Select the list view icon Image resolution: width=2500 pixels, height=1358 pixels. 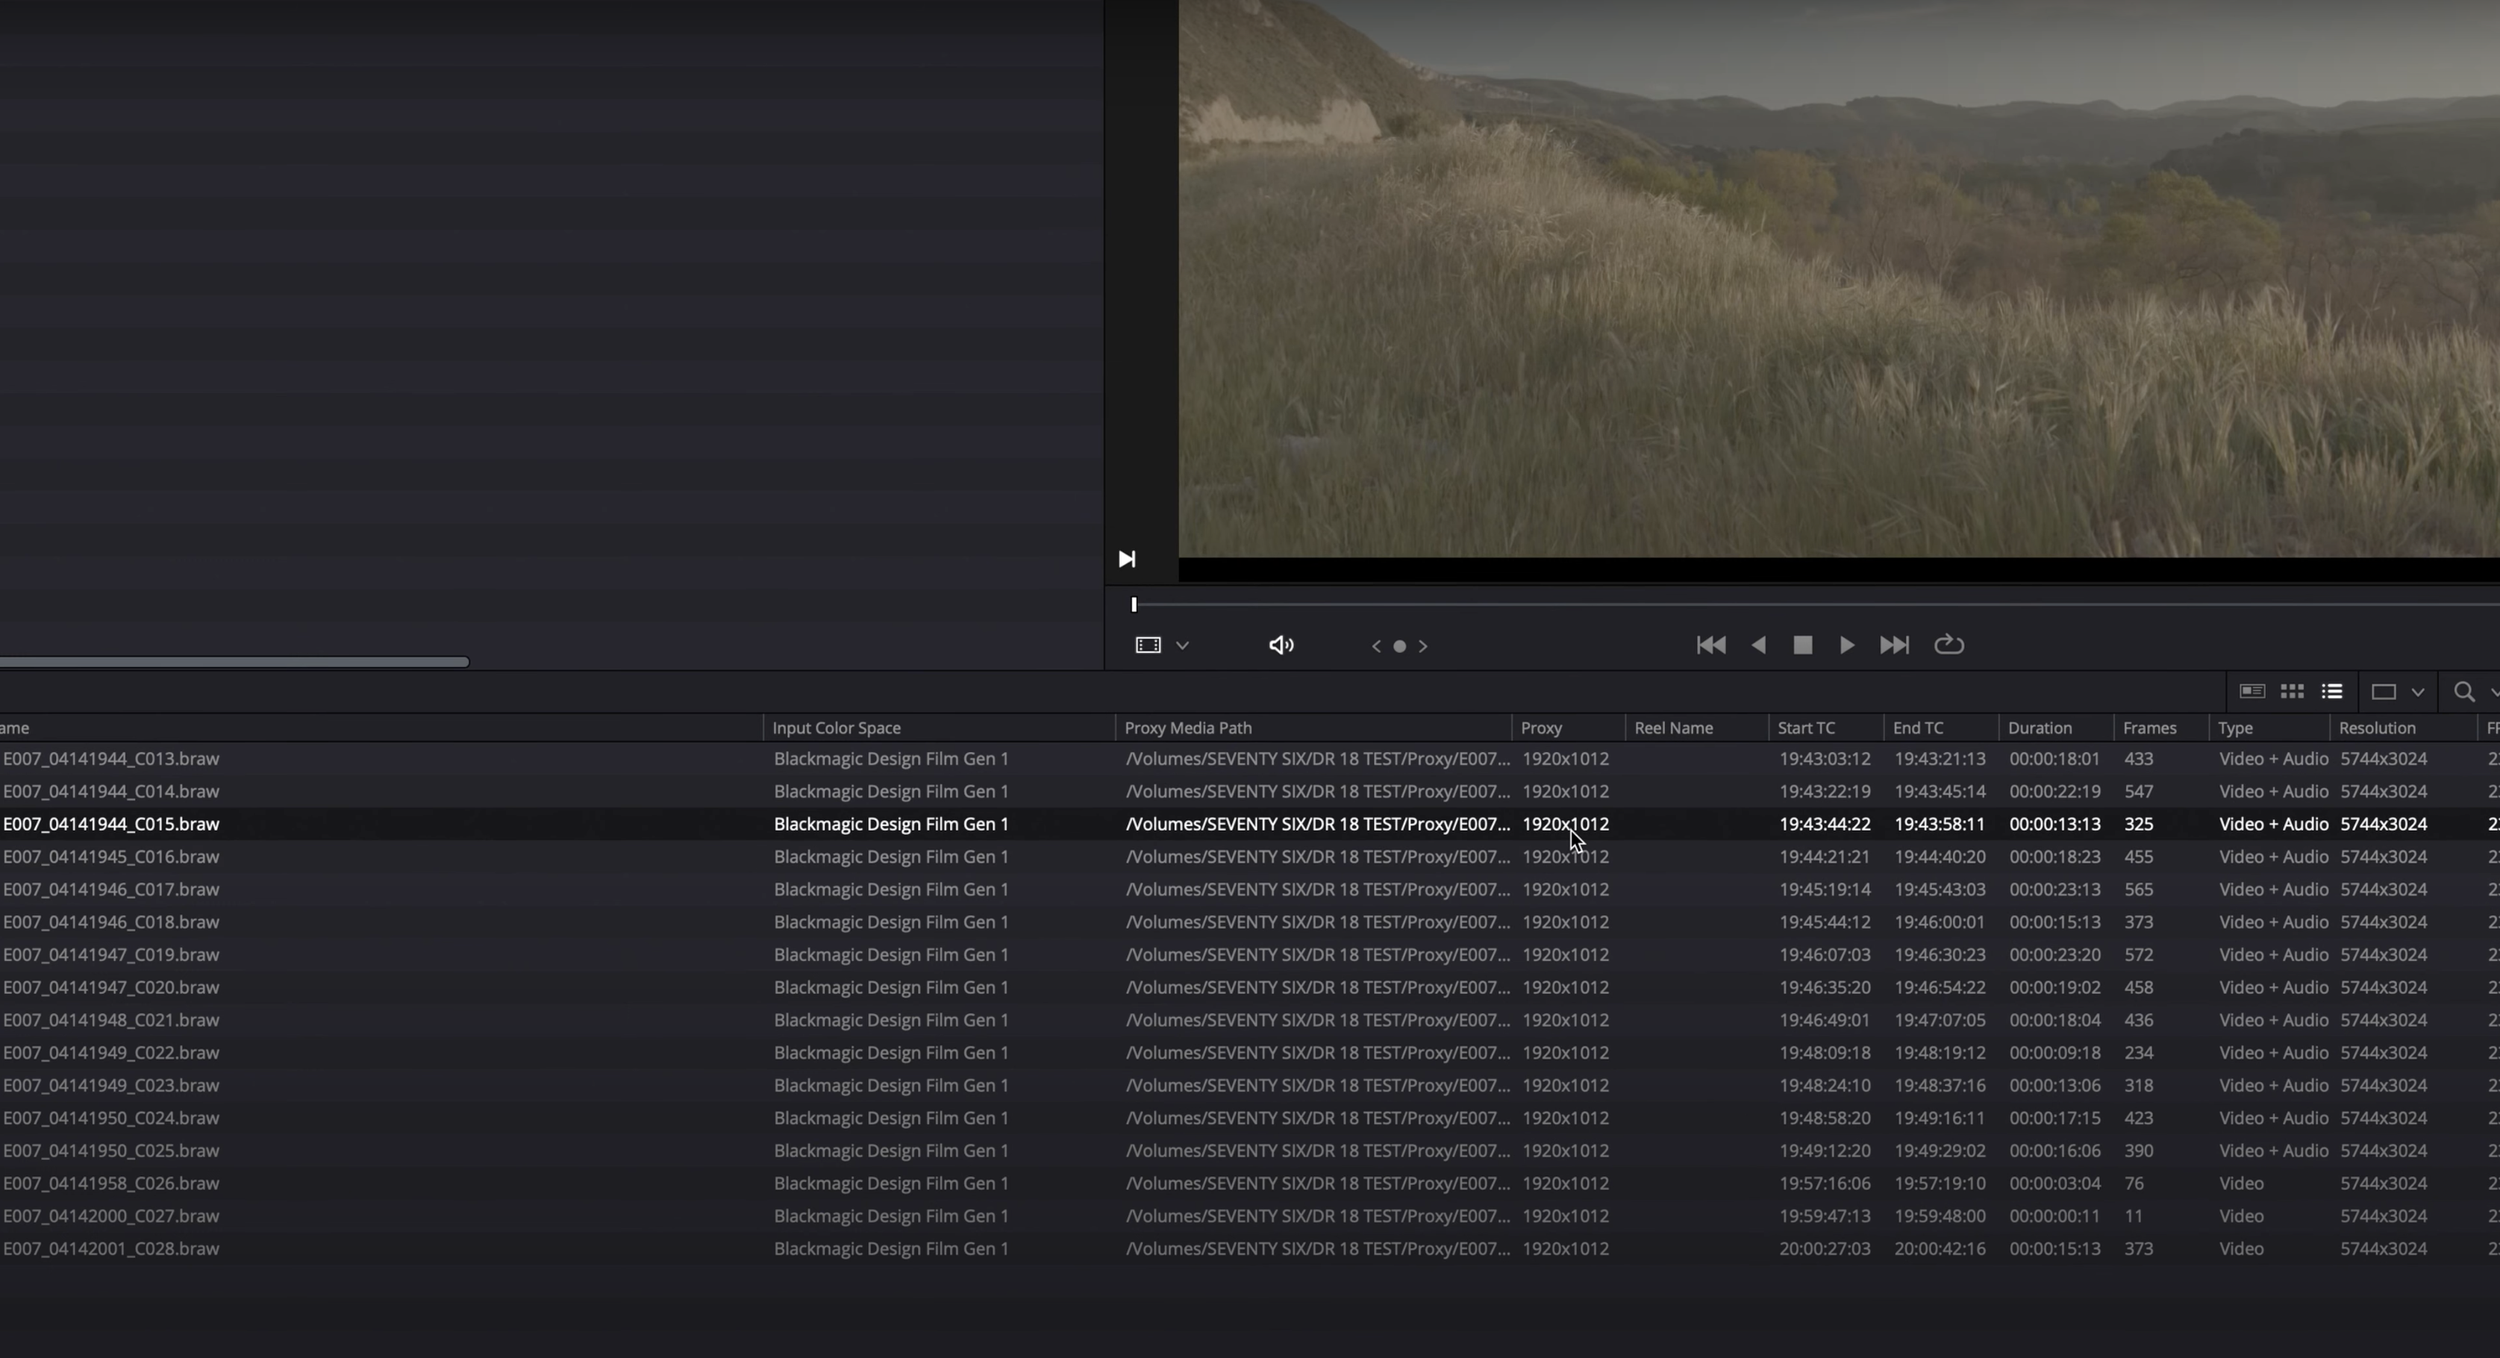click(2331, 691)
